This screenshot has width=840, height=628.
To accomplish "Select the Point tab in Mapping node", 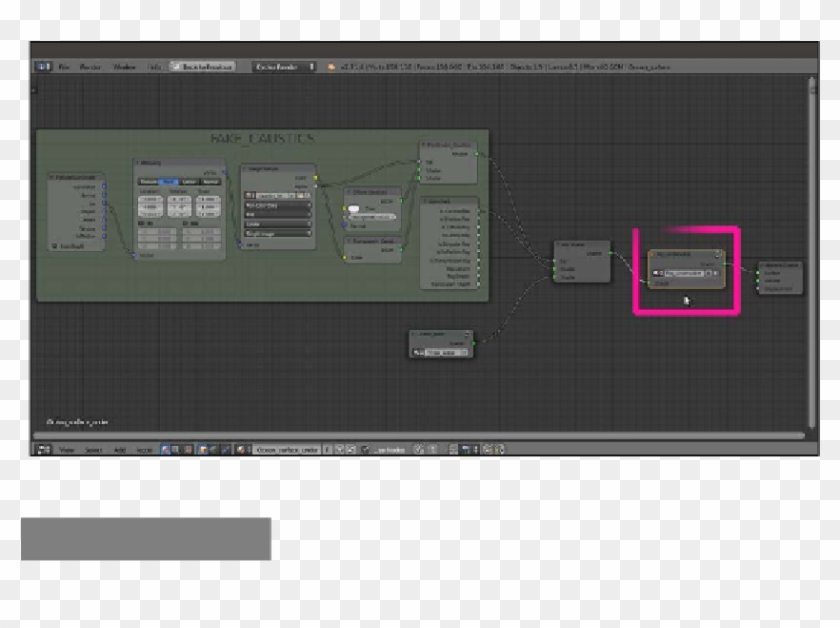I will [170, 182].
